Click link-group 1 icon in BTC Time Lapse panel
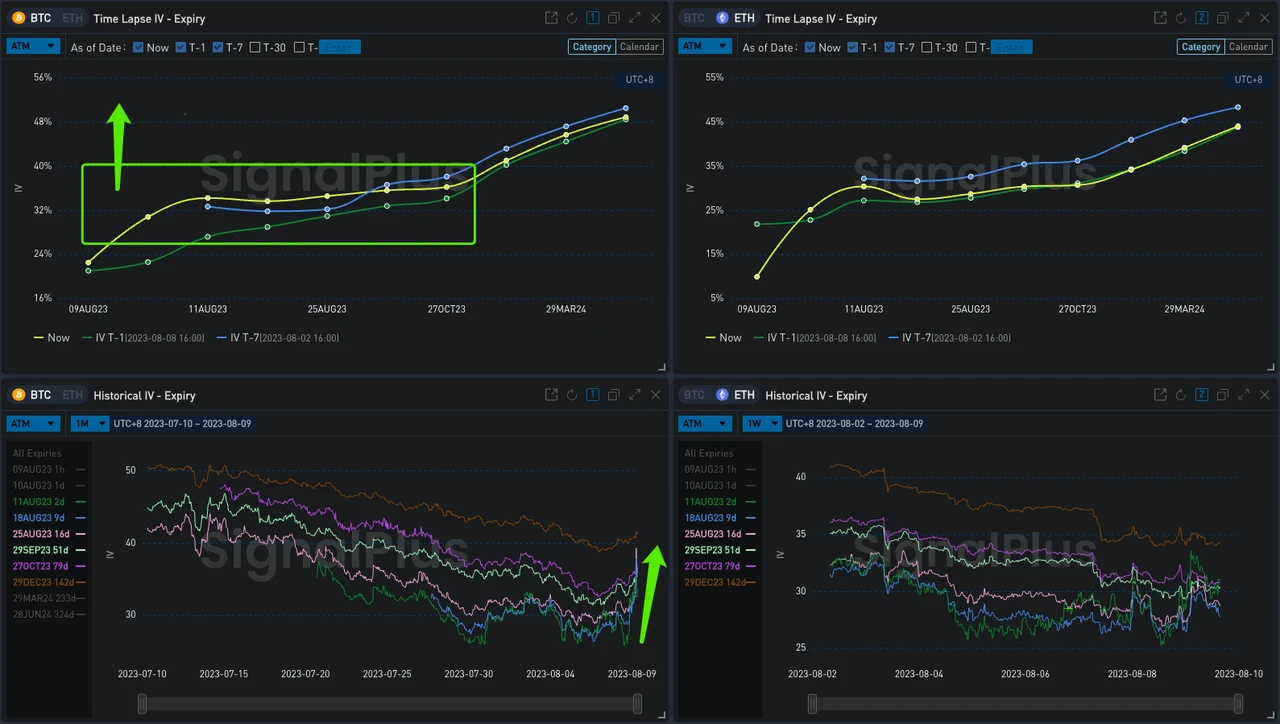This screenshot has width=1280, height=724. (593, 18)
